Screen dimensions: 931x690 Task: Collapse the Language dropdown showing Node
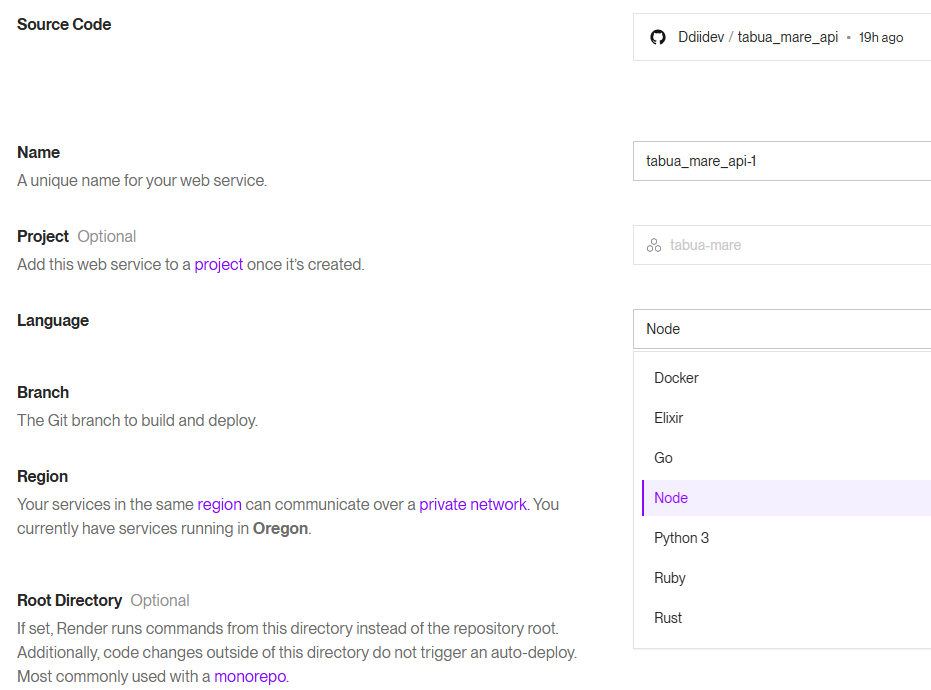coord(780,329)
